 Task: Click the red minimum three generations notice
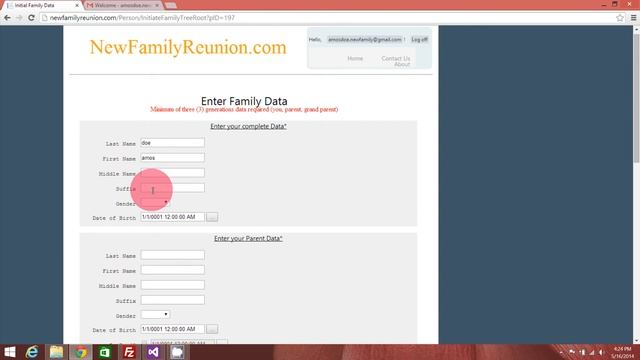[x=244, y=109]
